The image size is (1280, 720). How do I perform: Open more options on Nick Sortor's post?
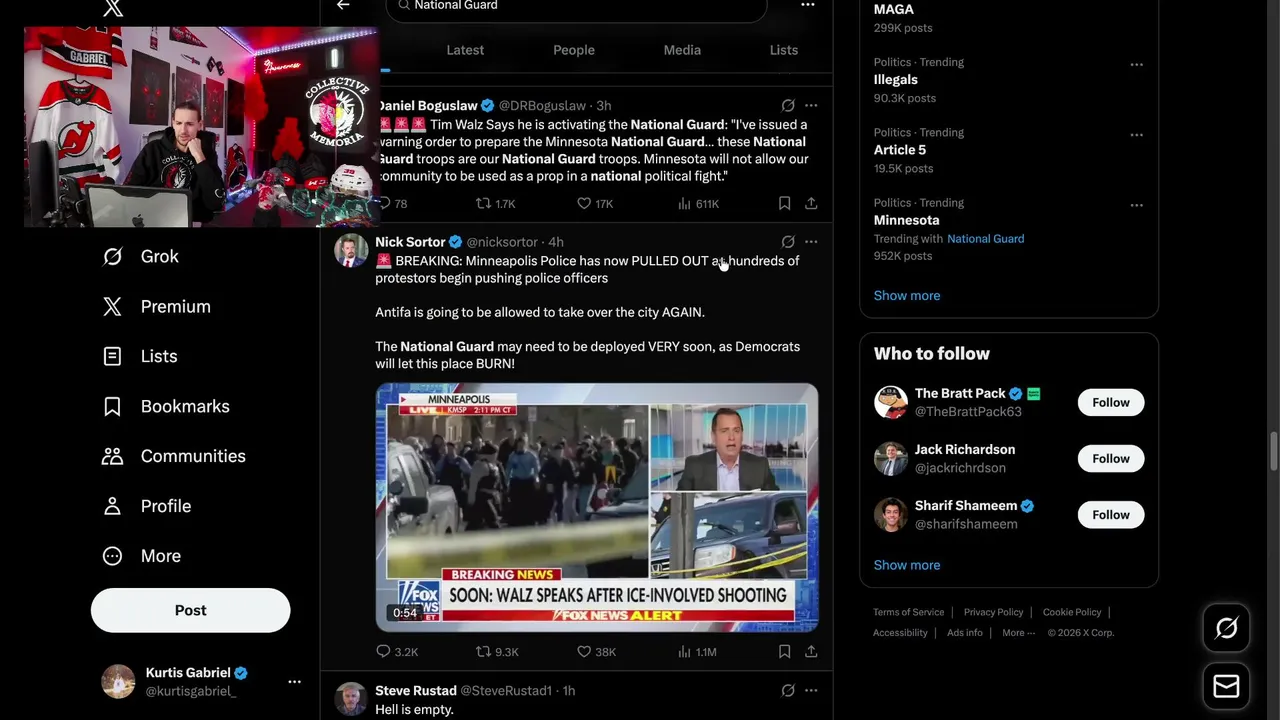[x=811, y=242]
